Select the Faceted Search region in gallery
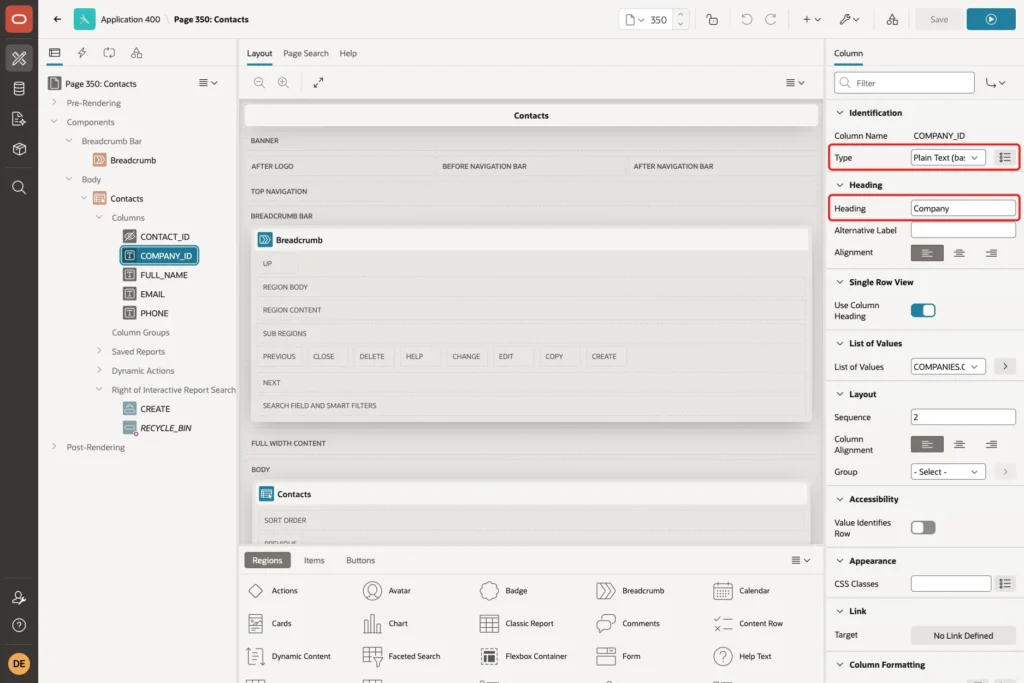 (402, 656)
